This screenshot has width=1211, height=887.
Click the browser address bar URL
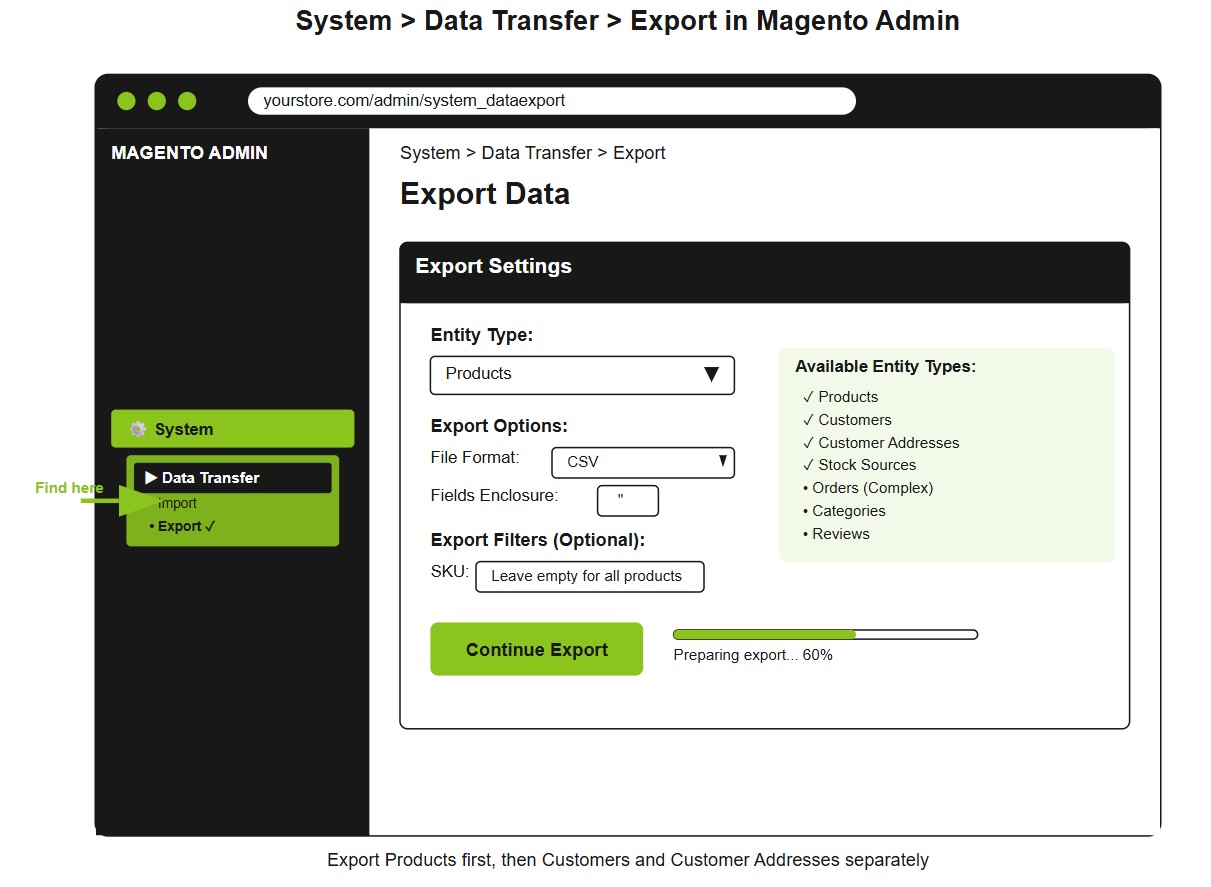[552, 101]
